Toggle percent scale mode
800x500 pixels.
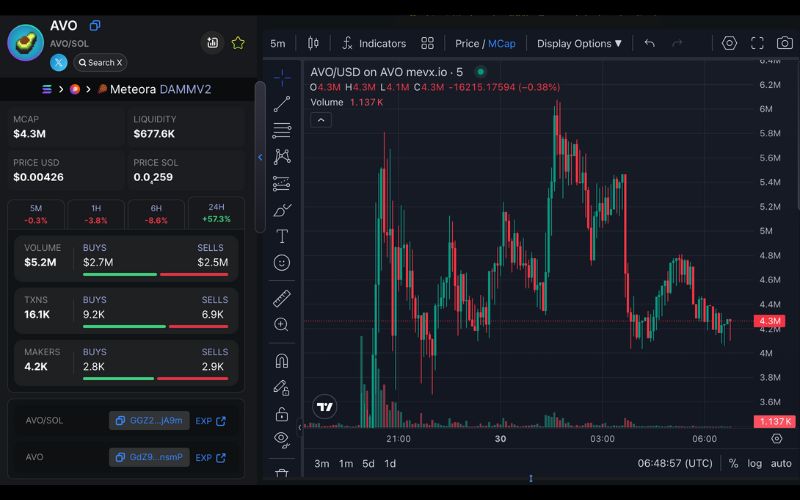[733, 463]
